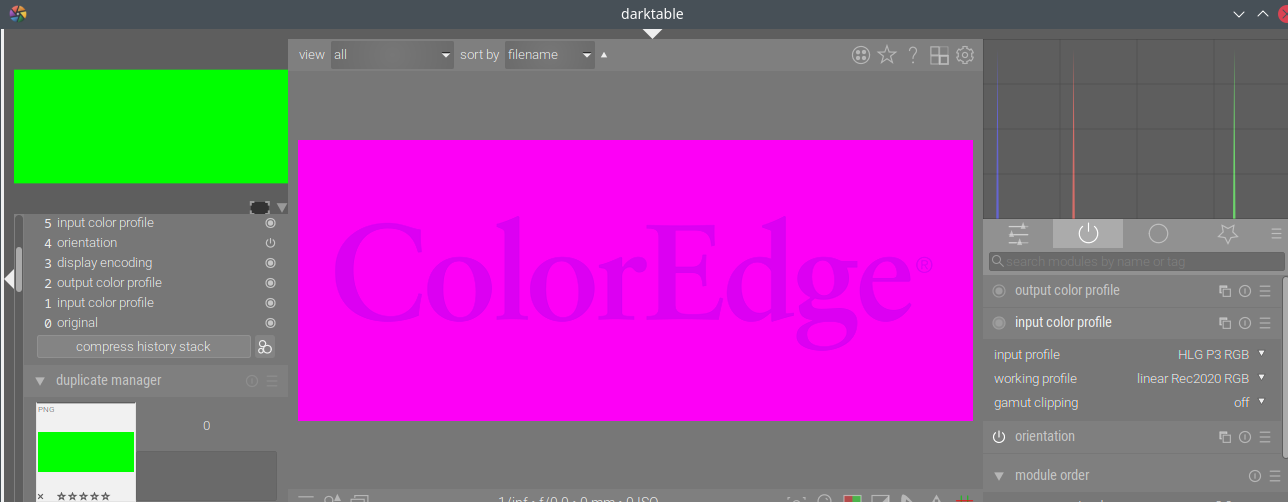1288x502 pixels.
Task: Reset orientation module parameters
Action: (1245, 437)
